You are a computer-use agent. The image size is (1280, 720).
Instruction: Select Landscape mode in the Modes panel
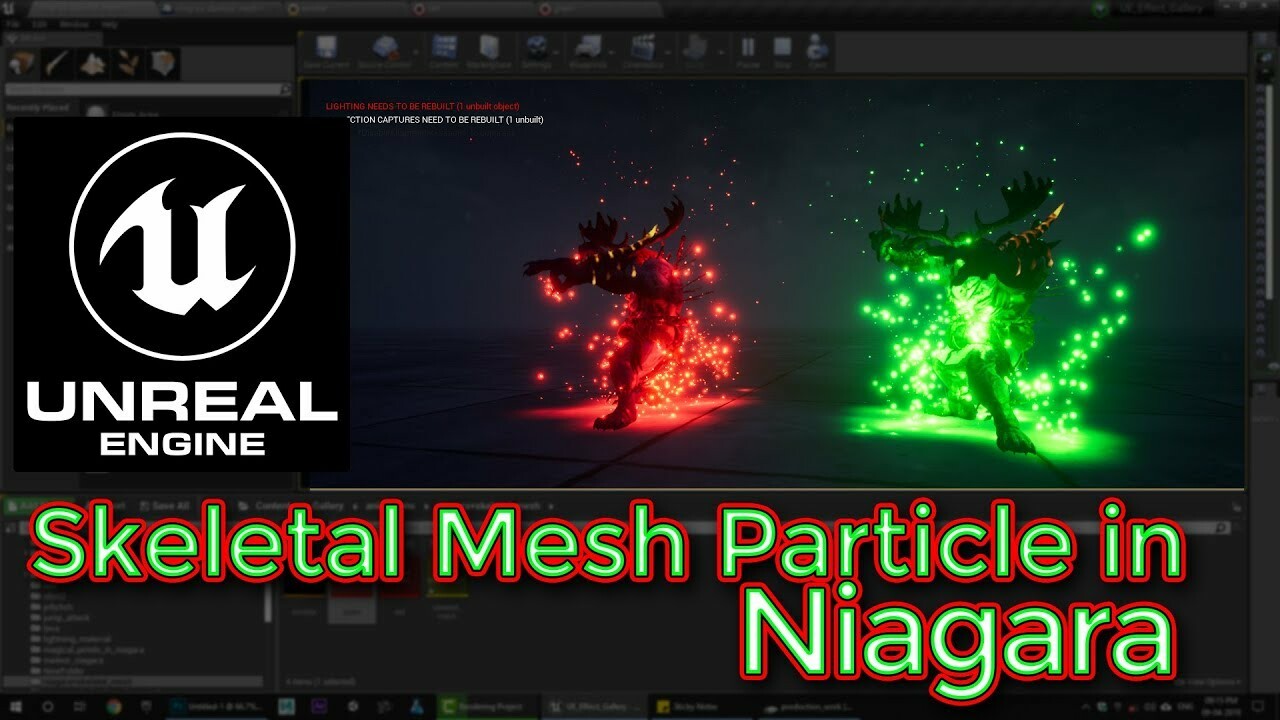pyautogui.click(x=92, y=64)
